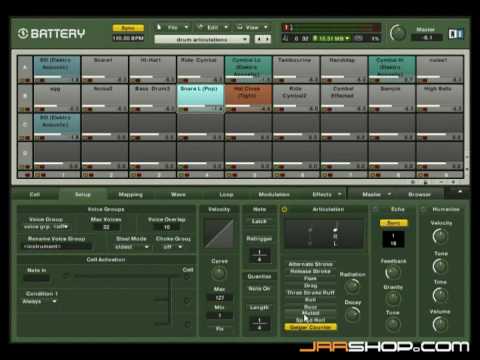Turn the Articulation Radiation knob
Image resolution: width=480 pixels, height=360 pixels.
click(x=352, y=286)
